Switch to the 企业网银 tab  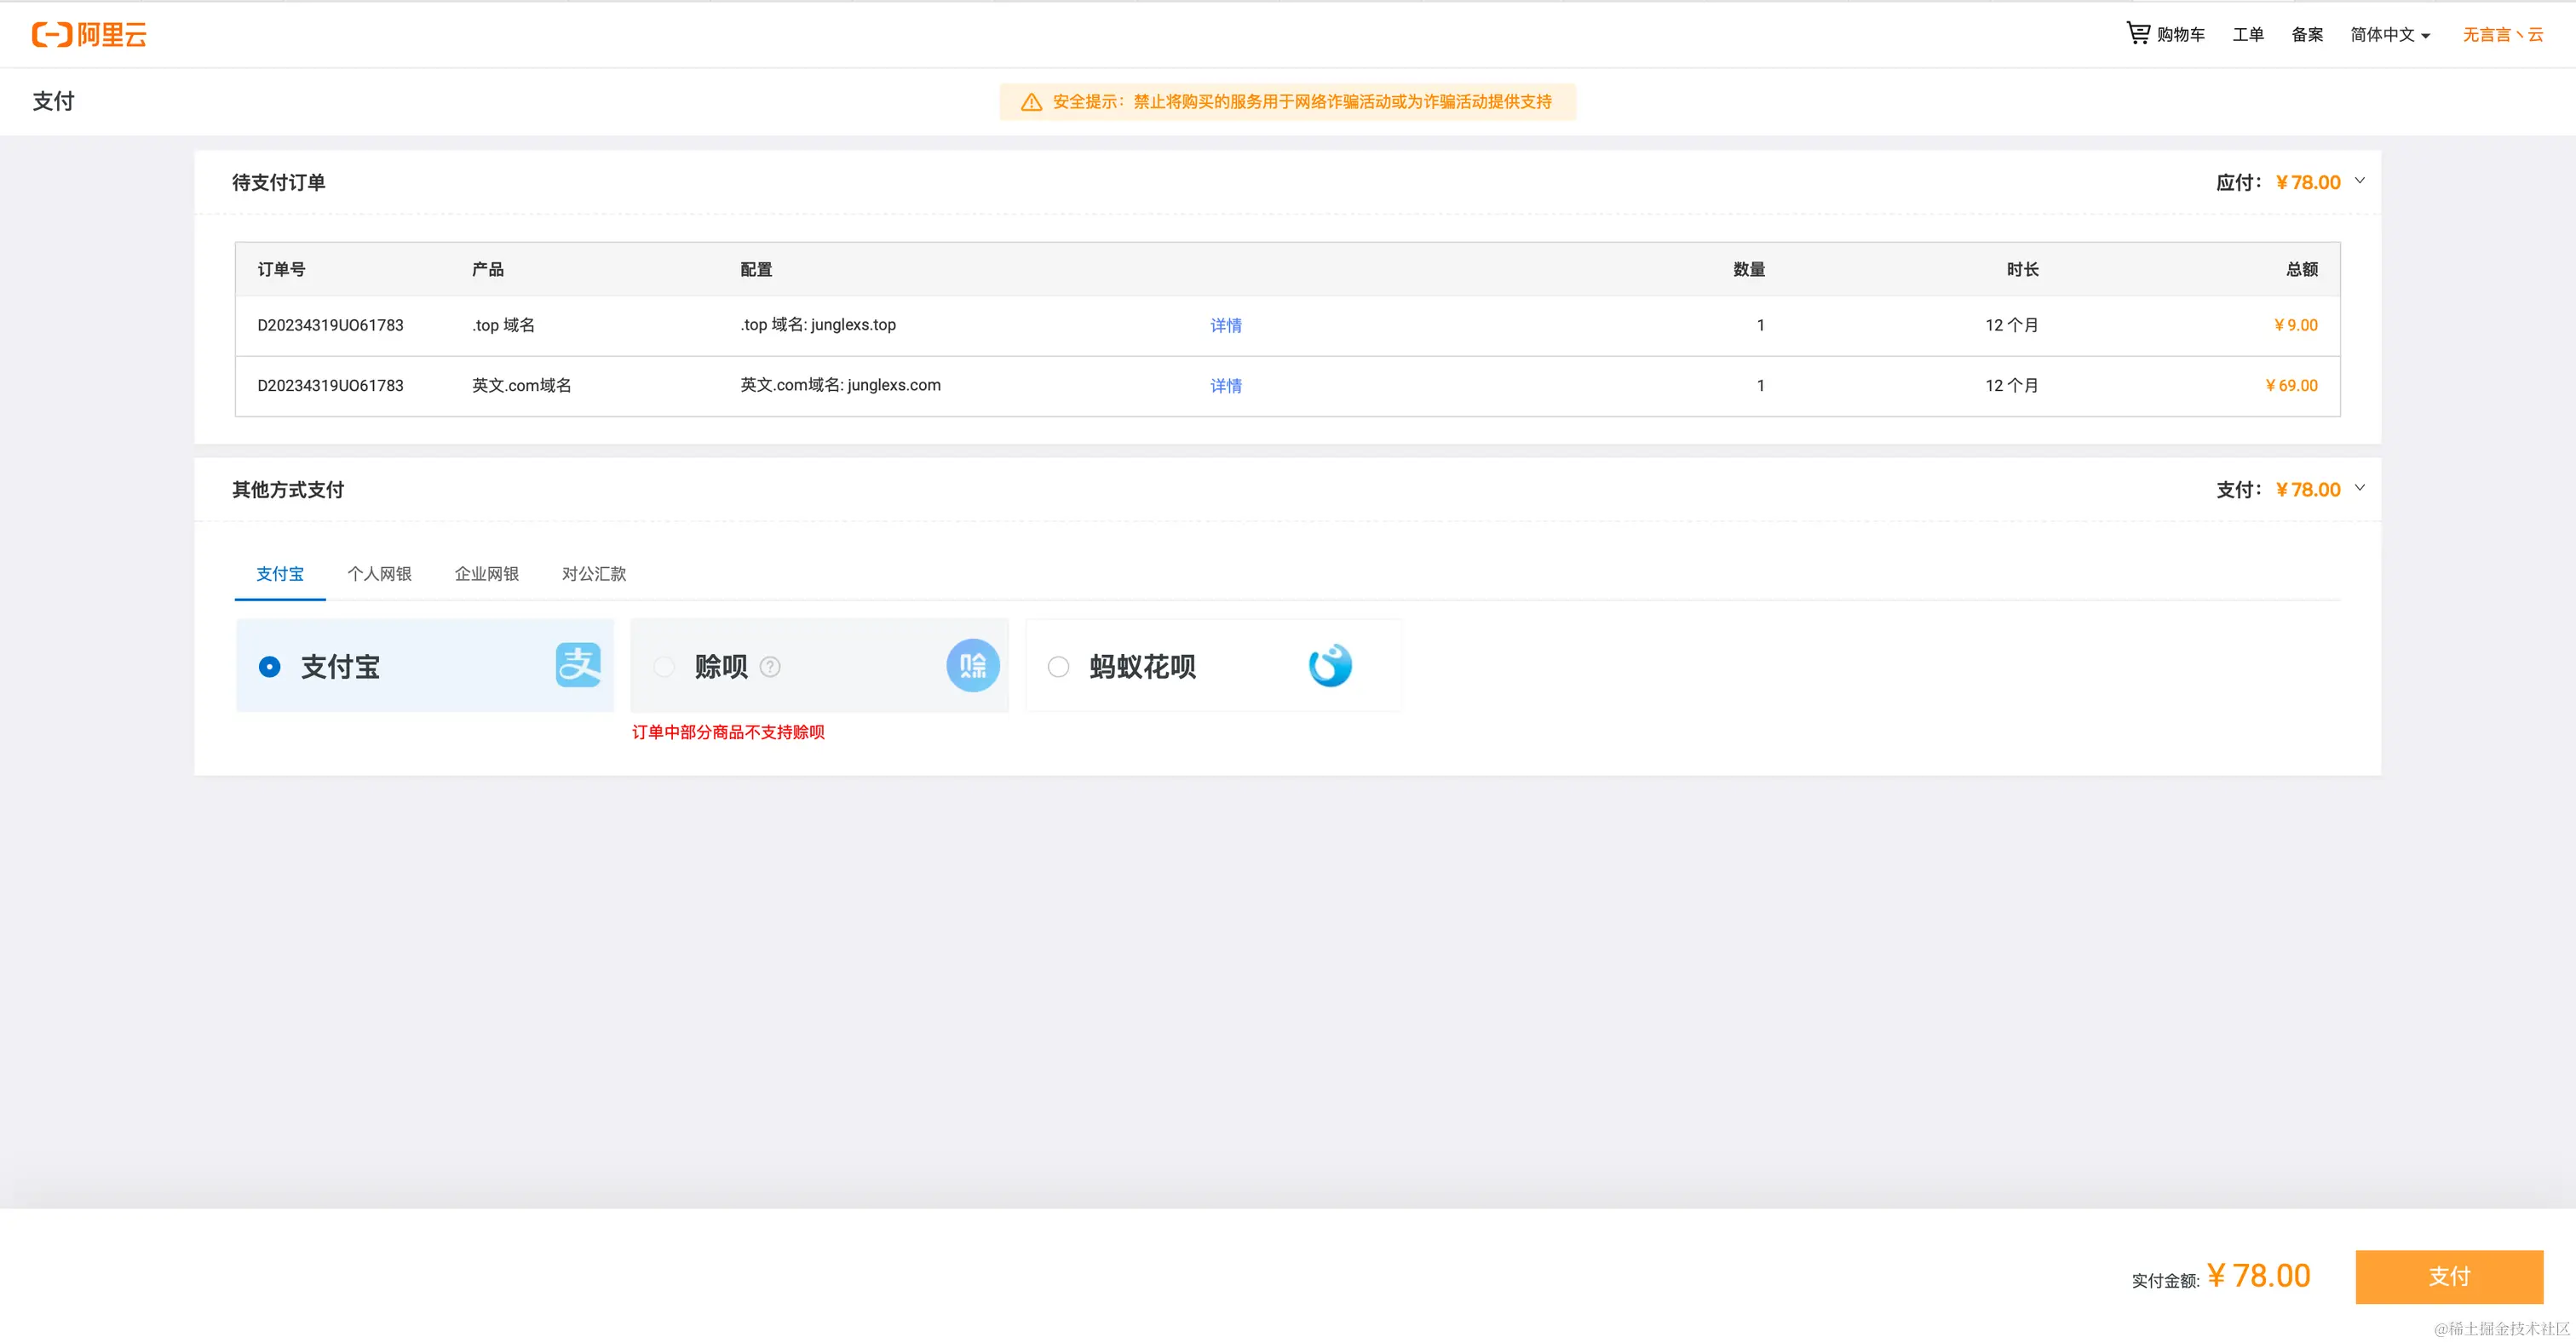point(487,574)
